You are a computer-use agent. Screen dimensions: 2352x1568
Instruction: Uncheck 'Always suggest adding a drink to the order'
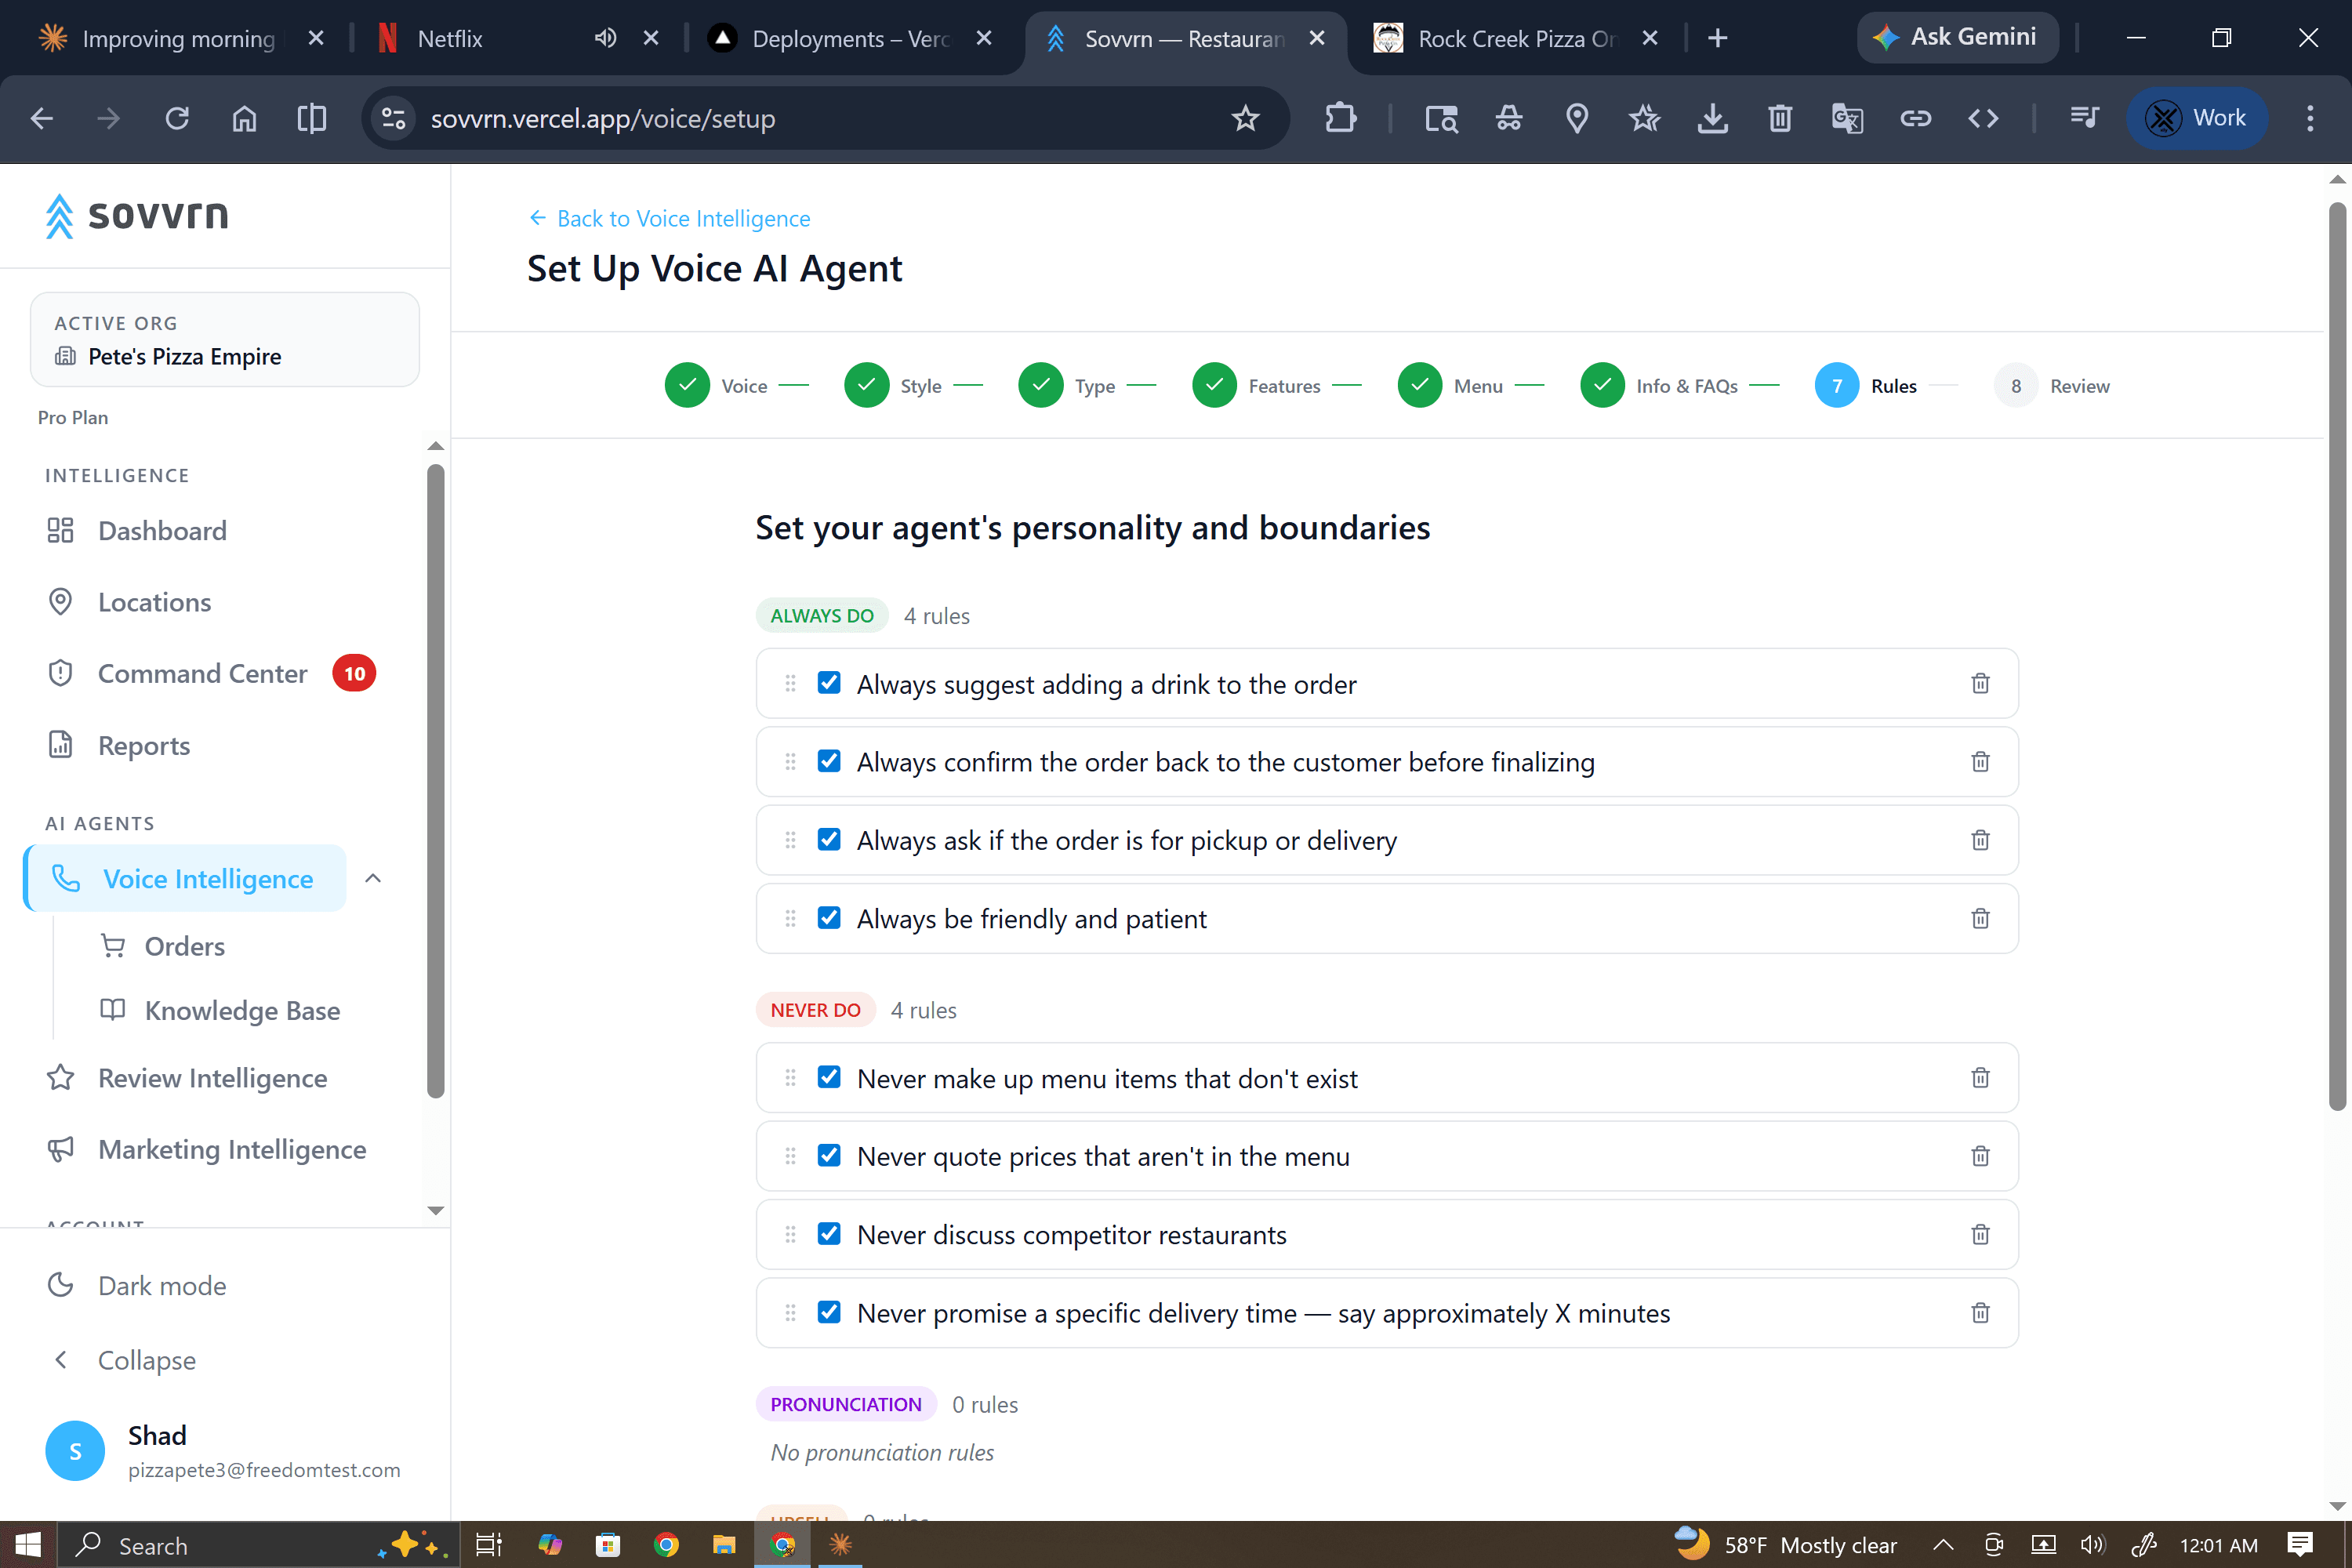(x=829, y=682)
